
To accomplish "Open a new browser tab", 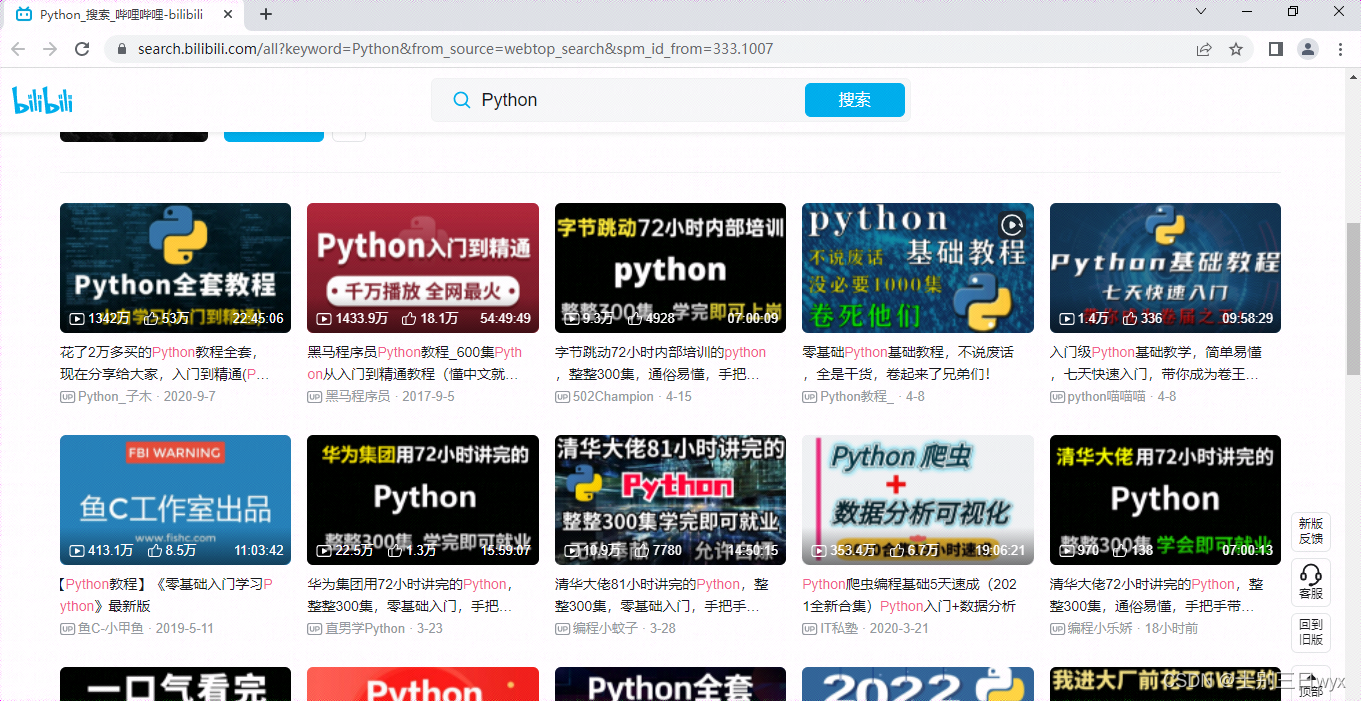I will [266, 15].
